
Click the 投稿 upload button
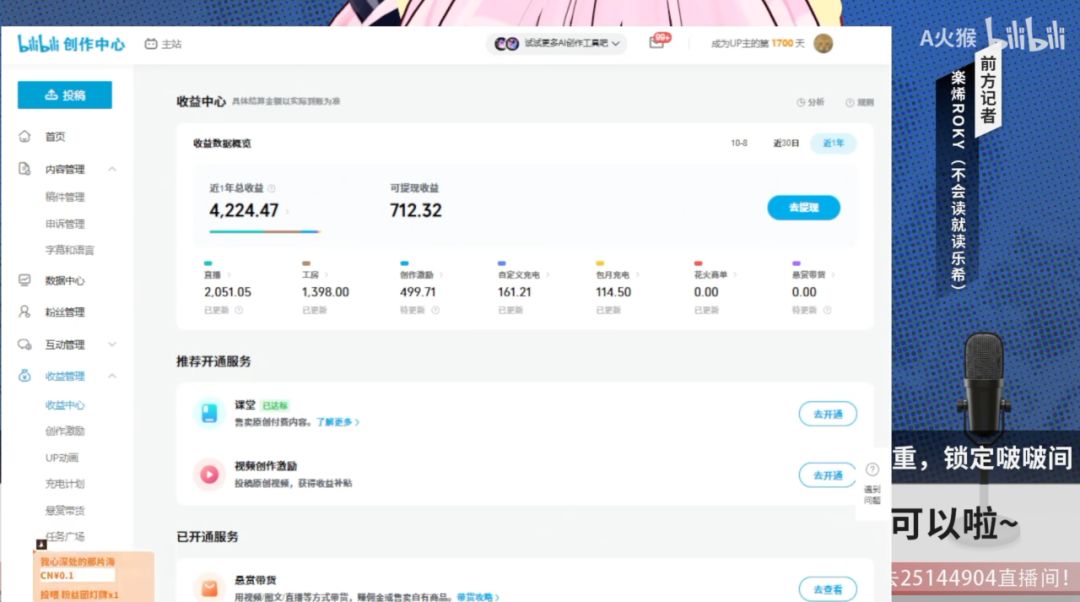tap(65, 95)
